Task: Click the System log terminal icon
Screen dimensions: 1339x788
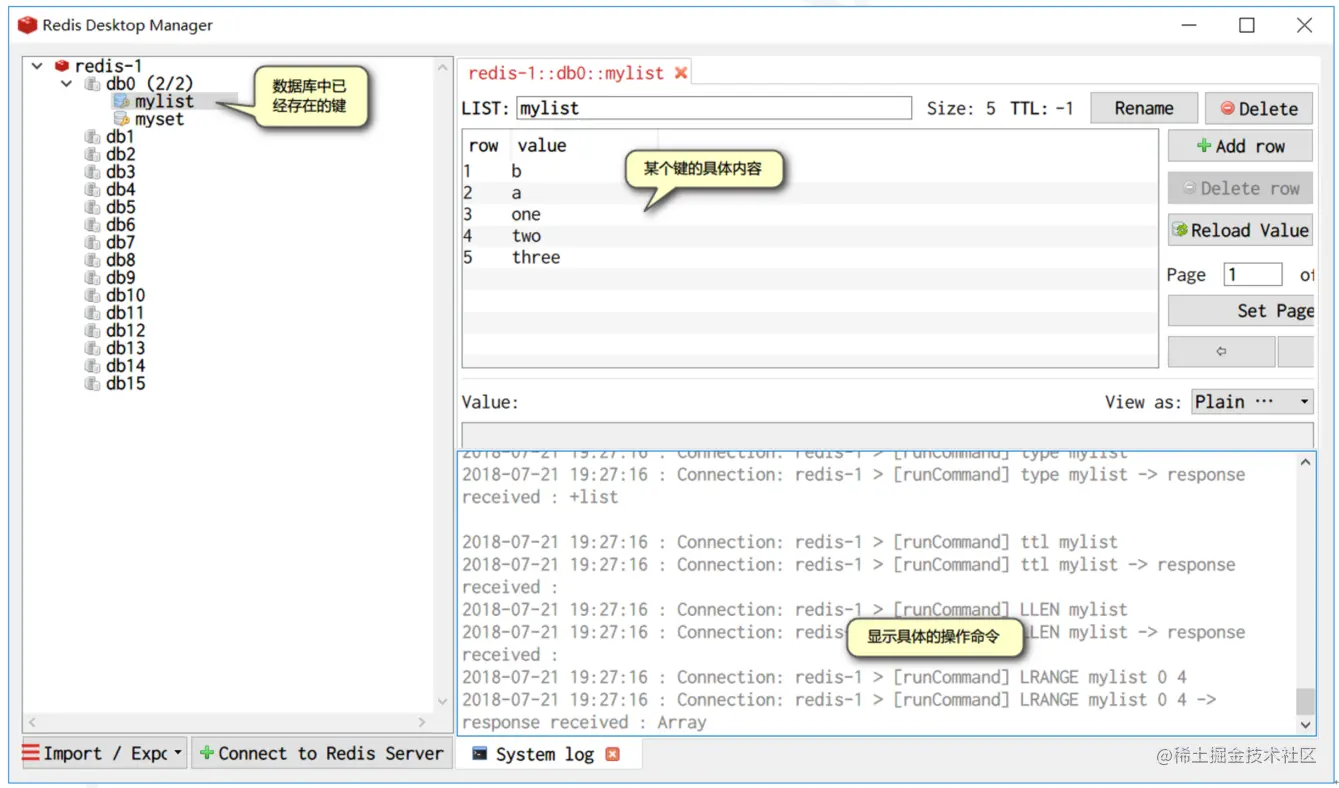Action: tap(480, 754)
